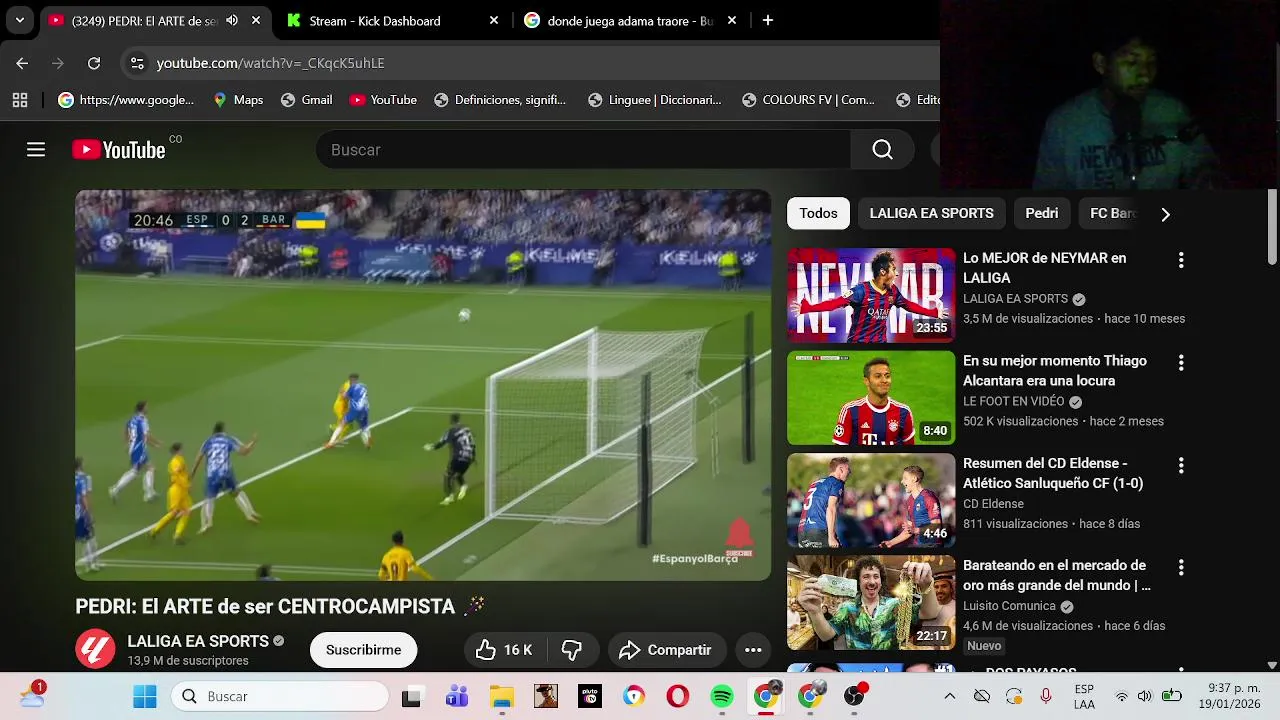
Task: Click the address bar URL youtube.com/watch
Action: pos(270,63)
